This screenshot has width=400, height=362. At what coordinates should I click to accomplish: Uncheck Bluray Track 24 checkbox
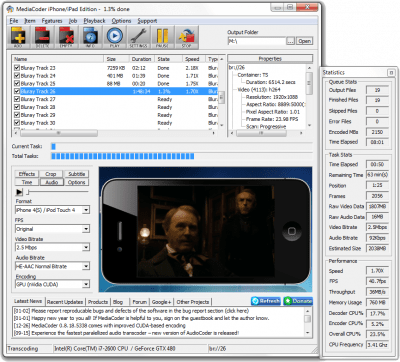17,75
